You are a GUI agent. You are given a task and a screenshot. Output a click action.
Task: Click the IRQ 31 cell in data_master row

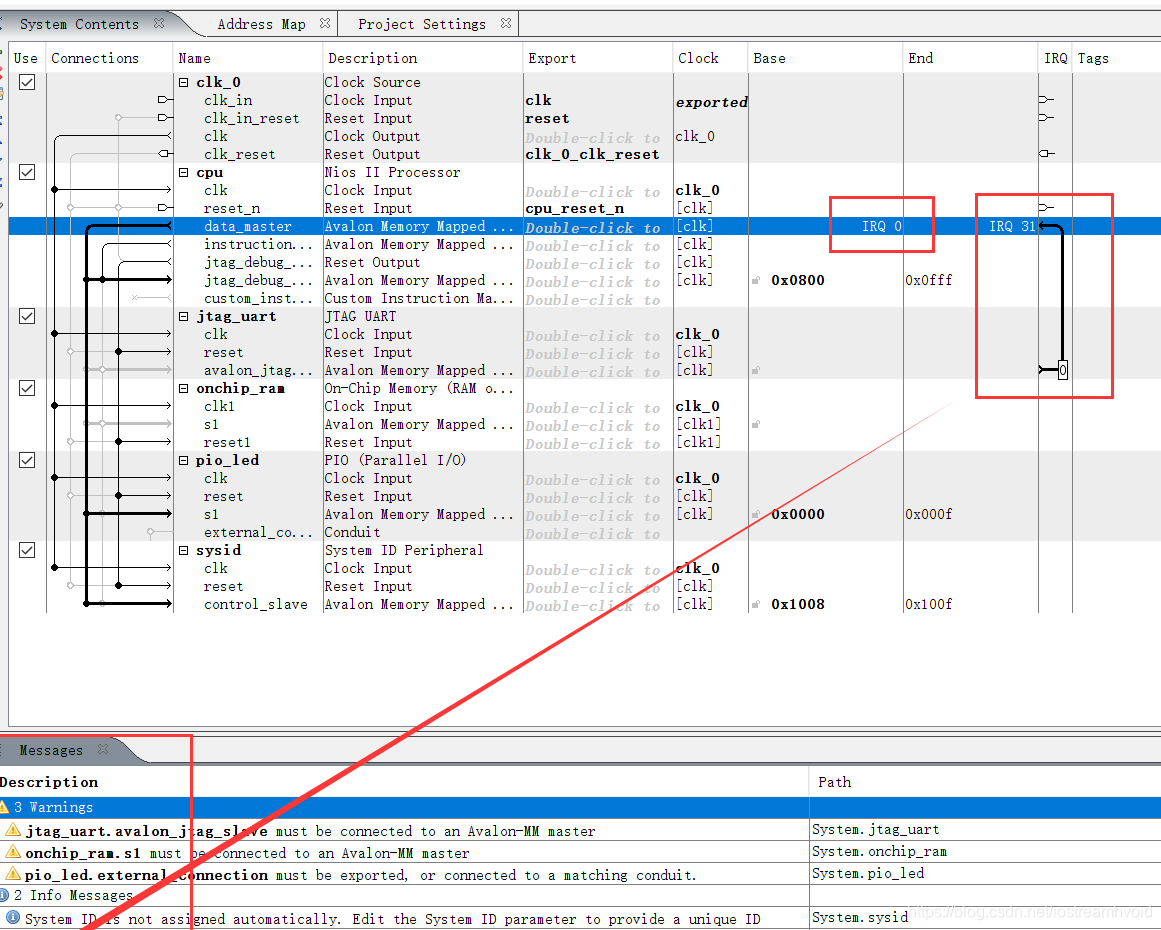1011,226
